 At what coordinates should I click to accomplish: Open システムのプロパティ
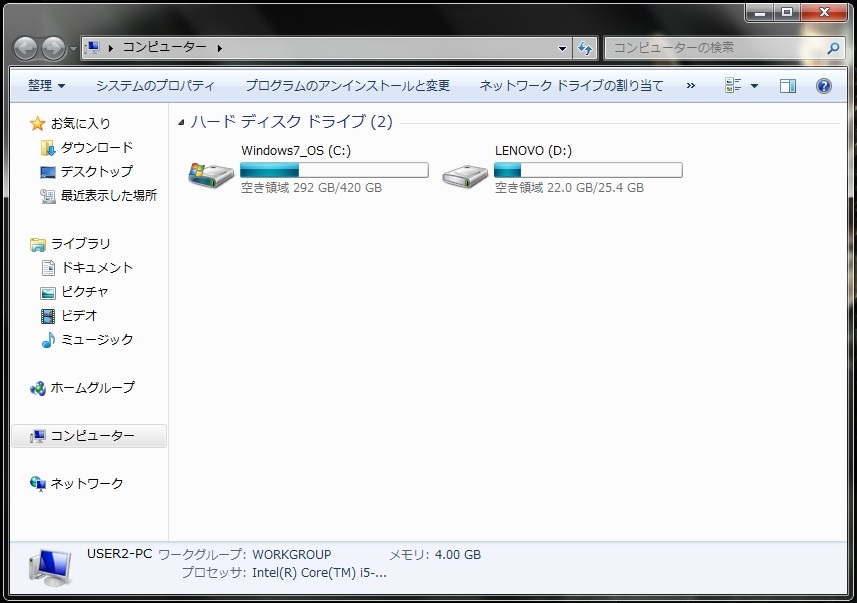click(x=155, y=86)
